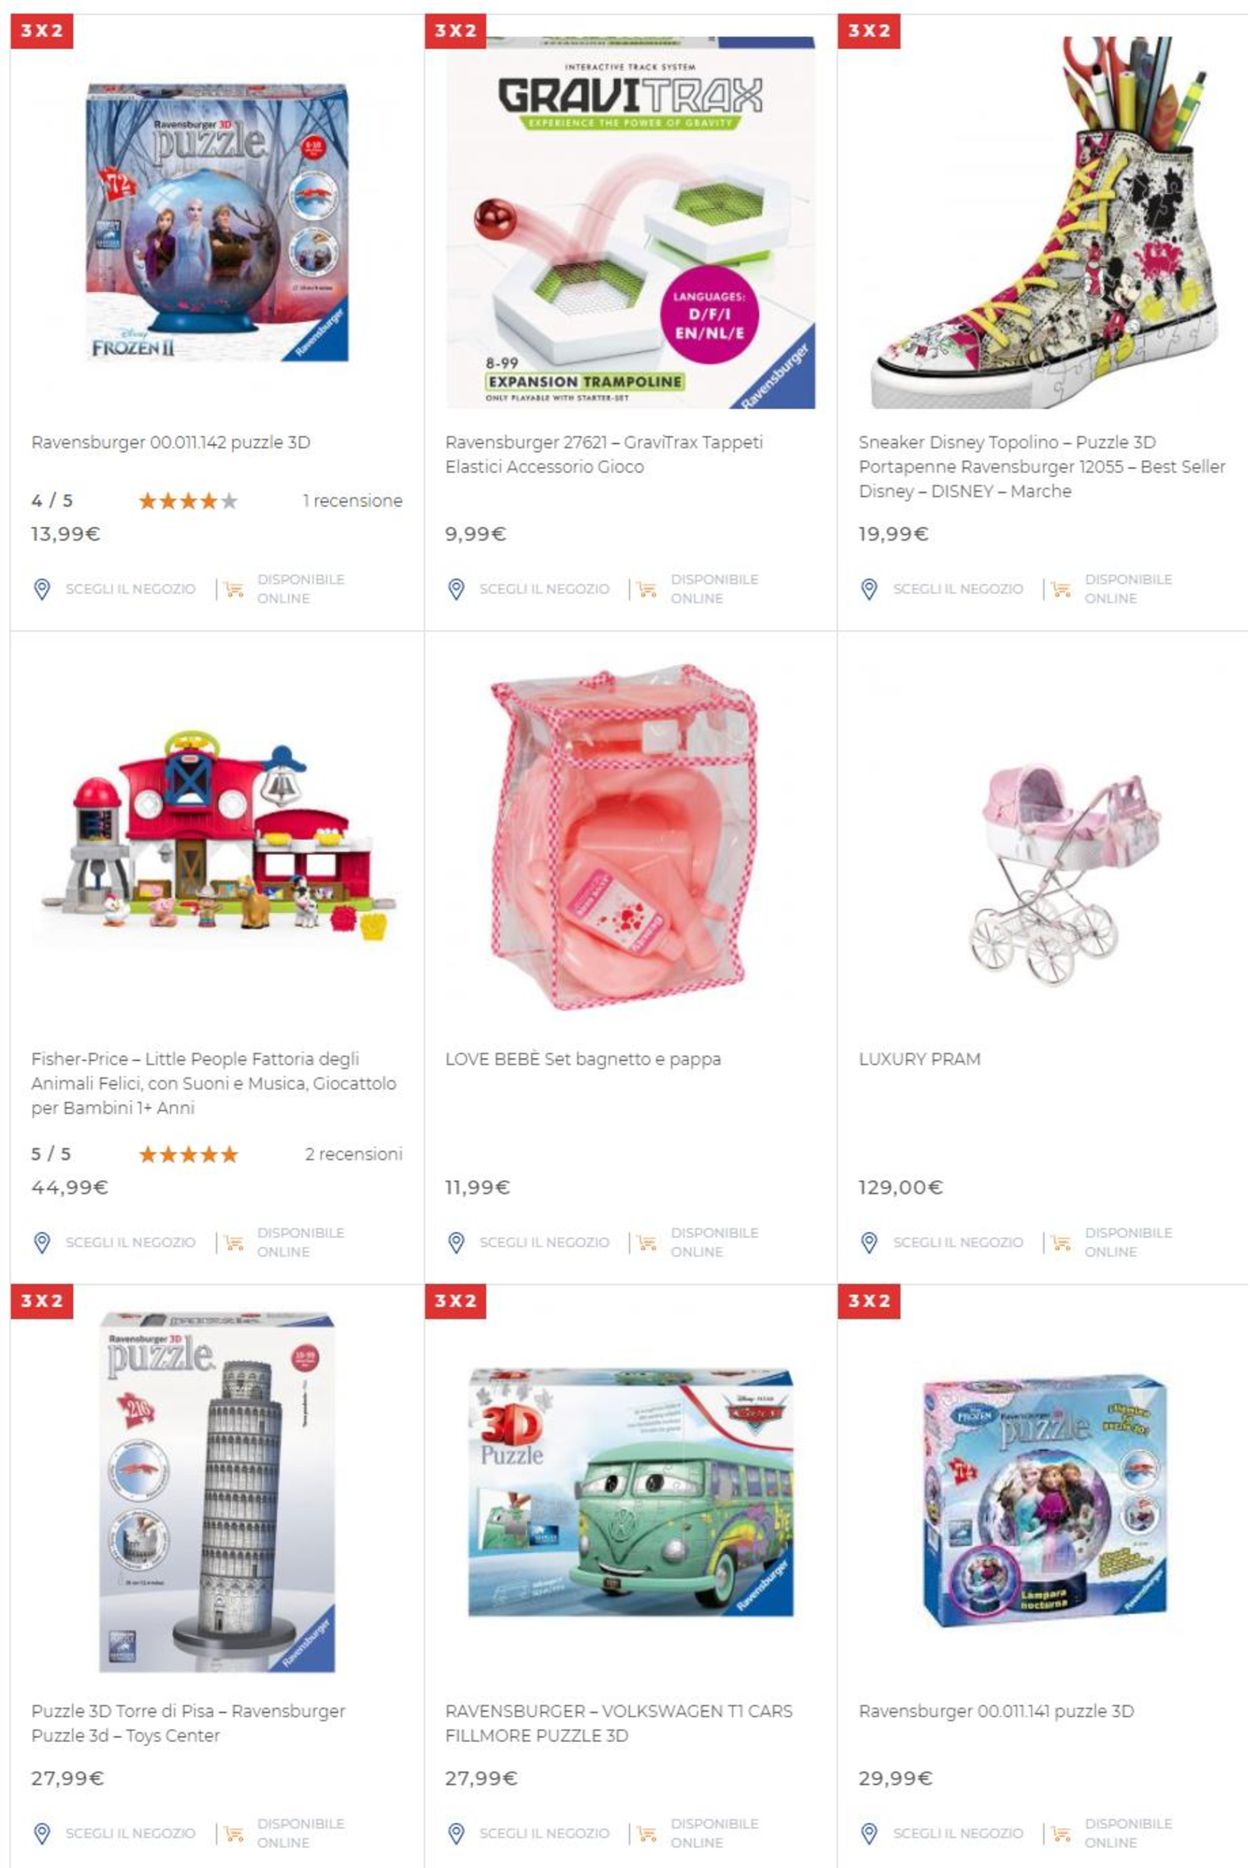
Task: Open '2 recensioni' on Fisher-Price farm
Action: pos(353,1154)
